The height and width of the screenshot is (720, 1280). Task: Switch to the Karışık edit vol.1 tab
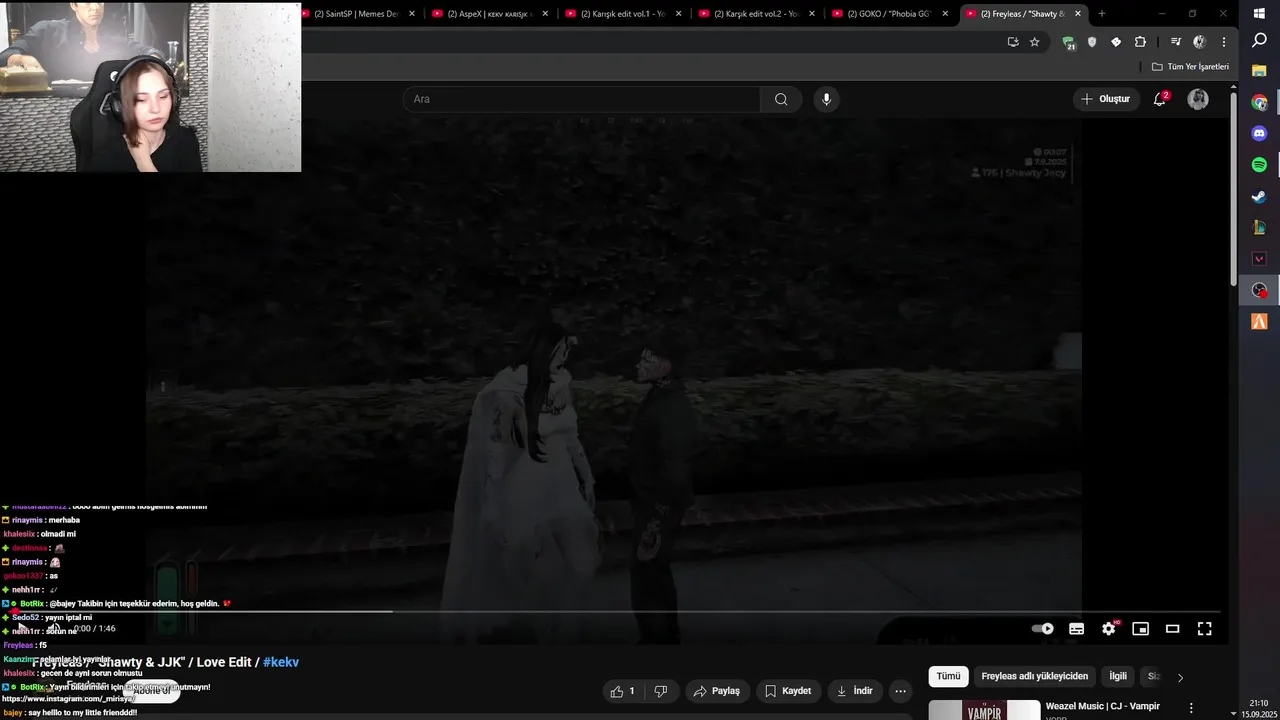click(x=623, y=14)
